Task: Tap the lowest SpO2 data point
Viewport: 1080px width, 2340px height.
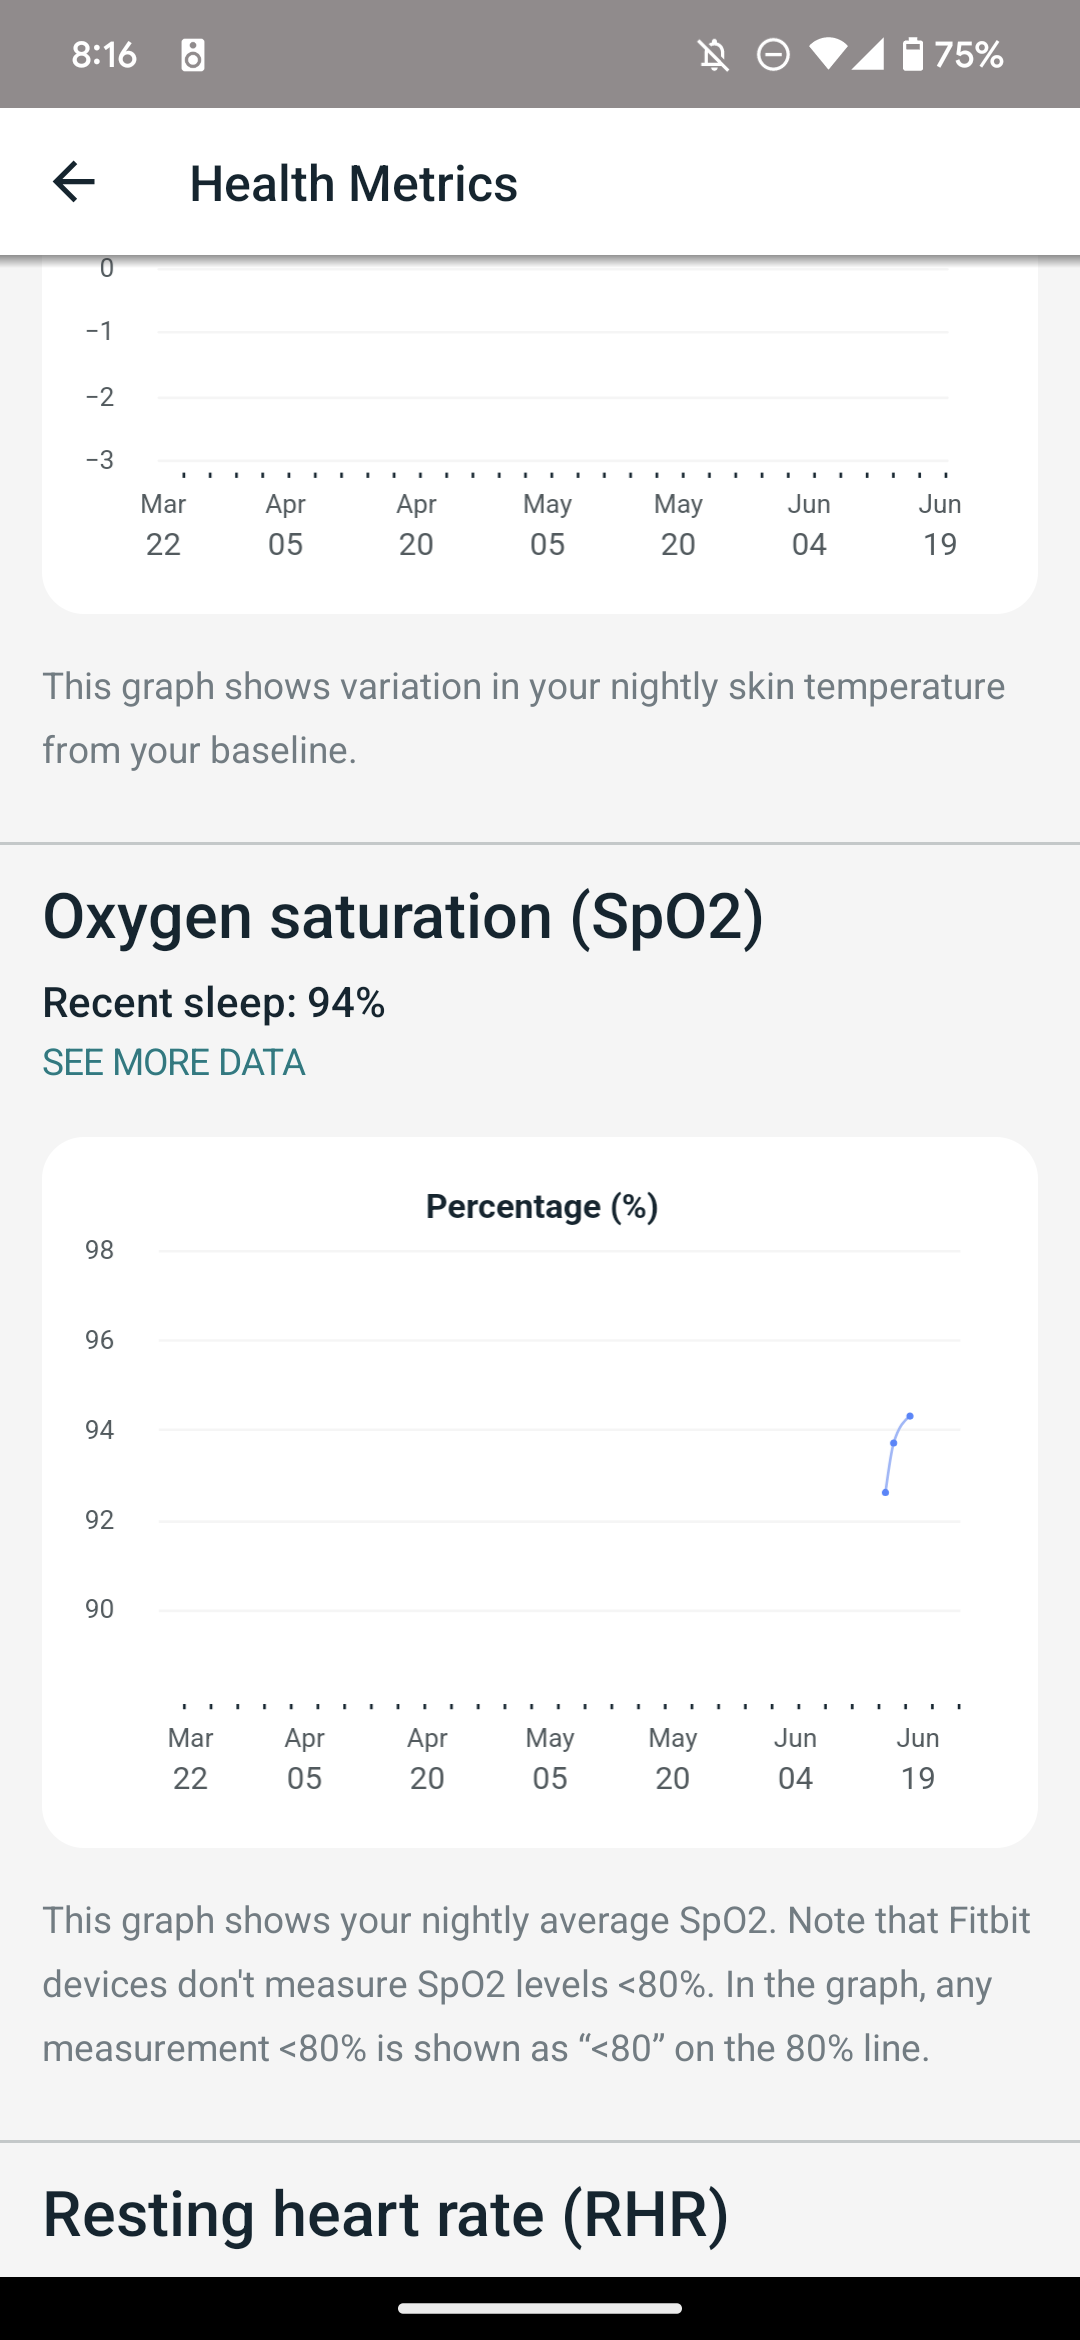Action: click(x=886, y=1492)
